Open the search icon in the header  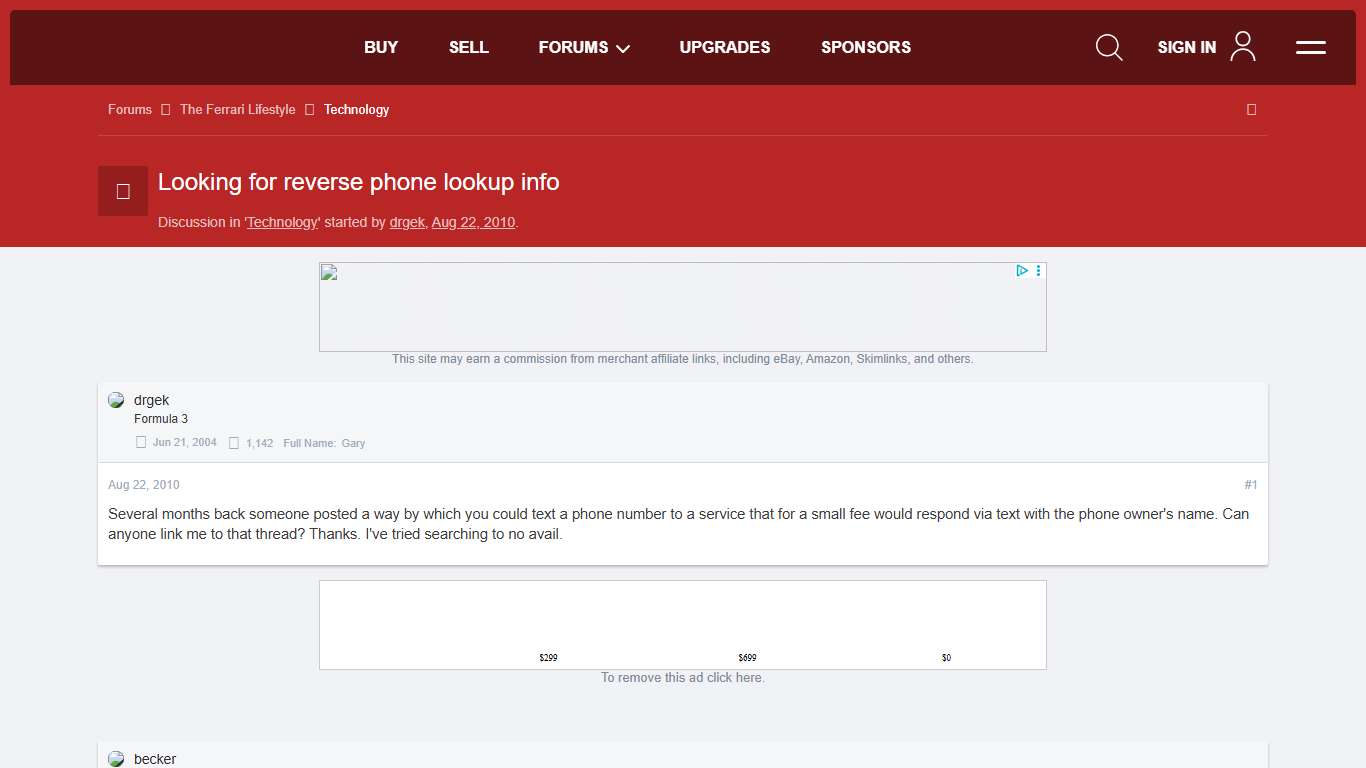tap(1109, 47)
